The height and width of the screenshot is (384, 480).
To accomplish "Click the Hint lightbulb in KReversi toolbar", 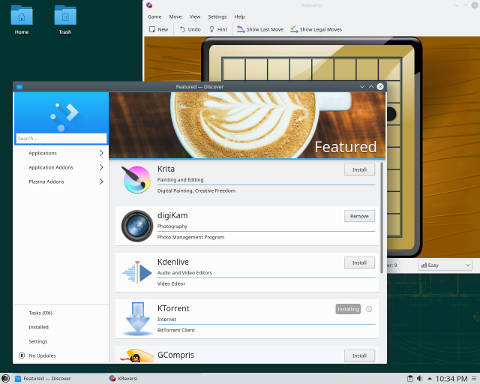I will pyautogui.click(x=218, y=29).
